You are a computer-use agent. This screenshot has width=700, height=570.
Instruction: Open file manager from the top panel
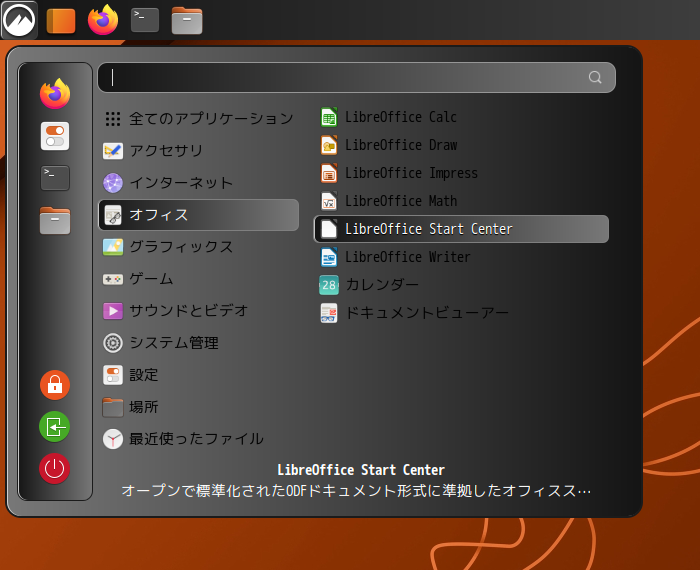pyautogui.click(x=187, y=21)
